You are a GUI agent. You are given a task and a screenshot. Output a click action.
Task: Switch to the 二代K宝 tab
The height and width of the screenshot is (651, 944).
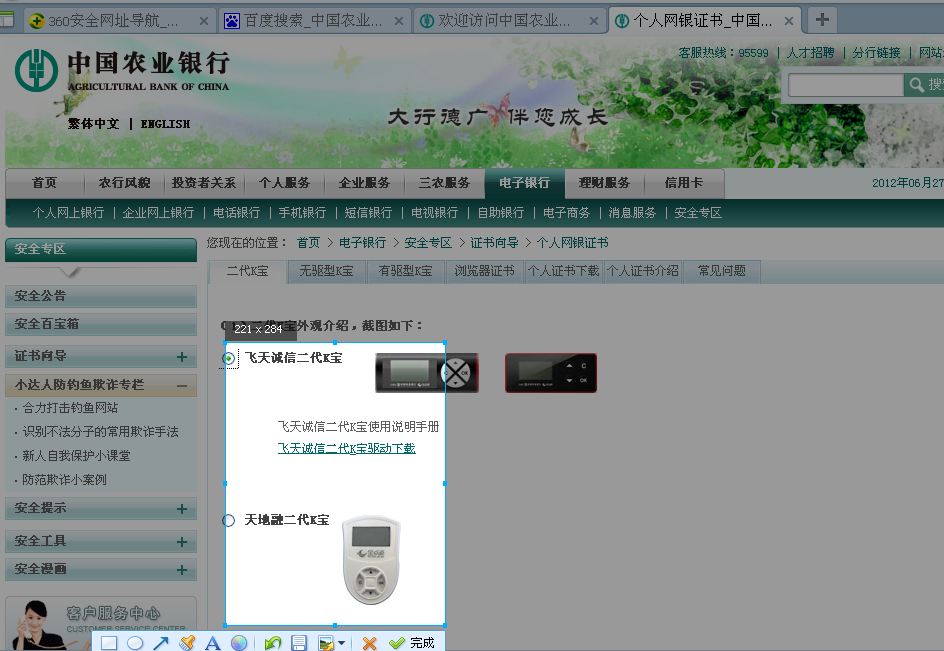click(247, 271)
